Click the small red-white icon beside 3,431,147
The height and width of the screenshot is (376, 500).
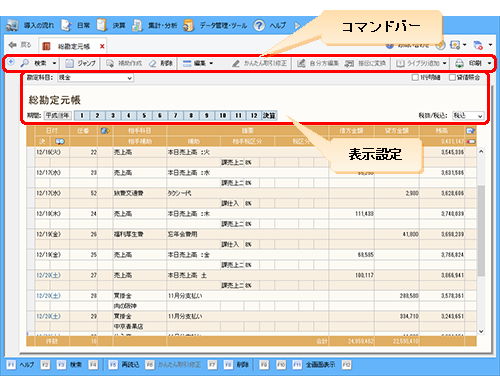click(471, 142)
